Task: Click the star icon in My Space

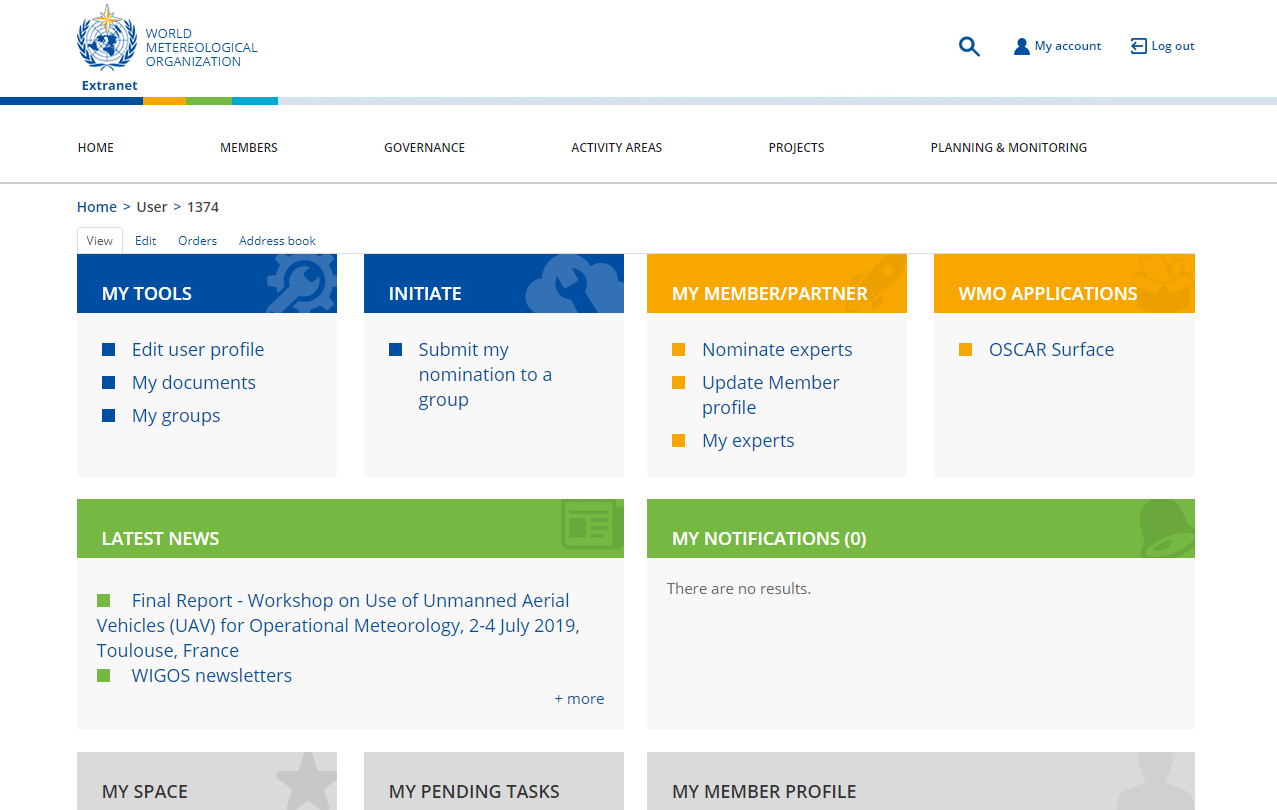Action: [x=305, y=780]
